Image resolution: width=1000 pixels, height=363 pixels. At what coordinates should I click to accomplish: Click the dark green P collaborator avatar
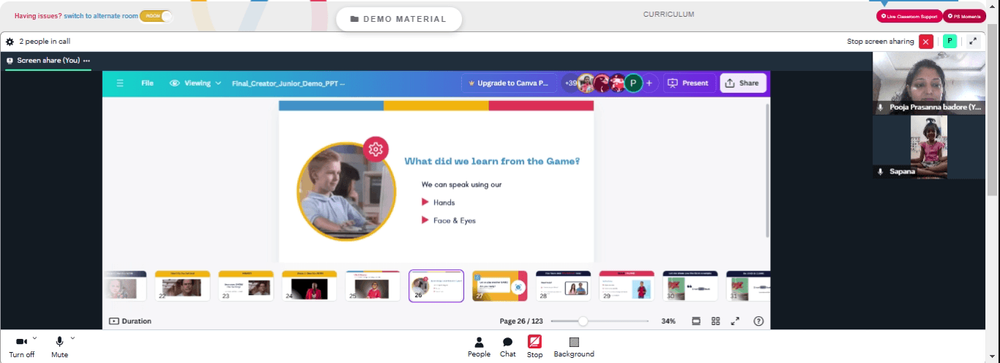point(633,83)
